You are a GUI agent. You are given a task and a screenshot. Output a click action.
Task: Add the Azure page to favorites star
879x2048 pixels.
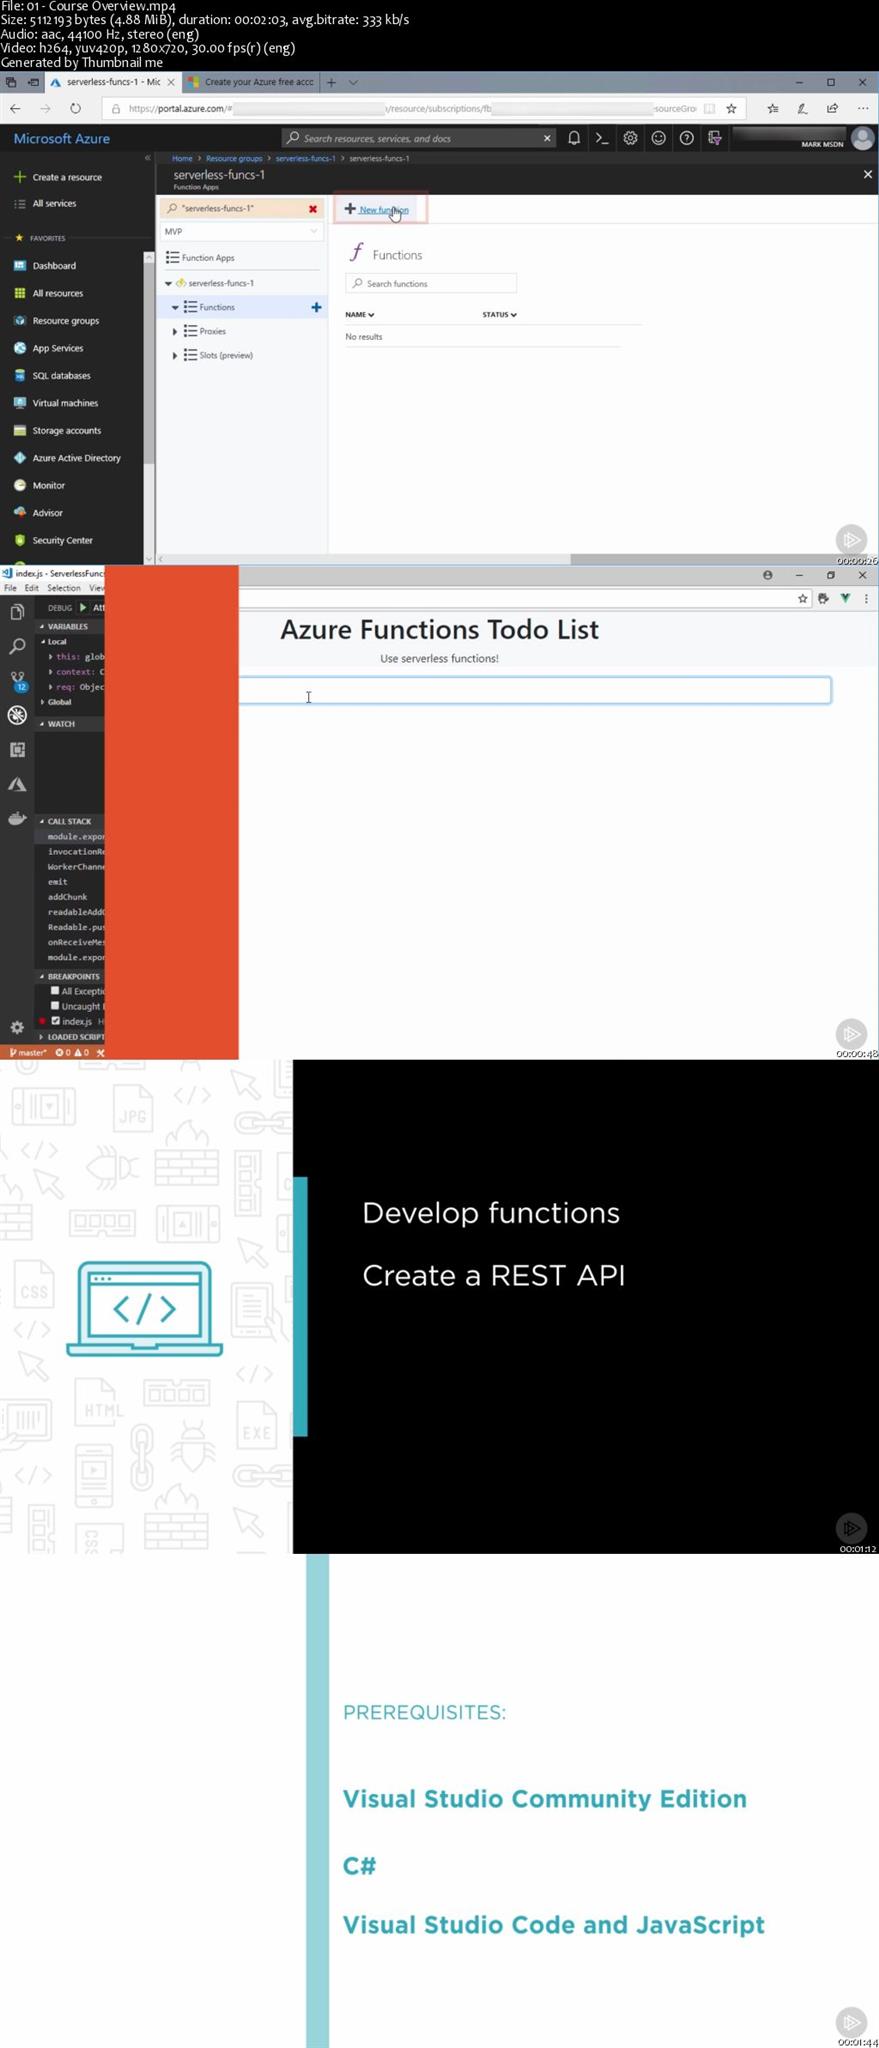731,108
